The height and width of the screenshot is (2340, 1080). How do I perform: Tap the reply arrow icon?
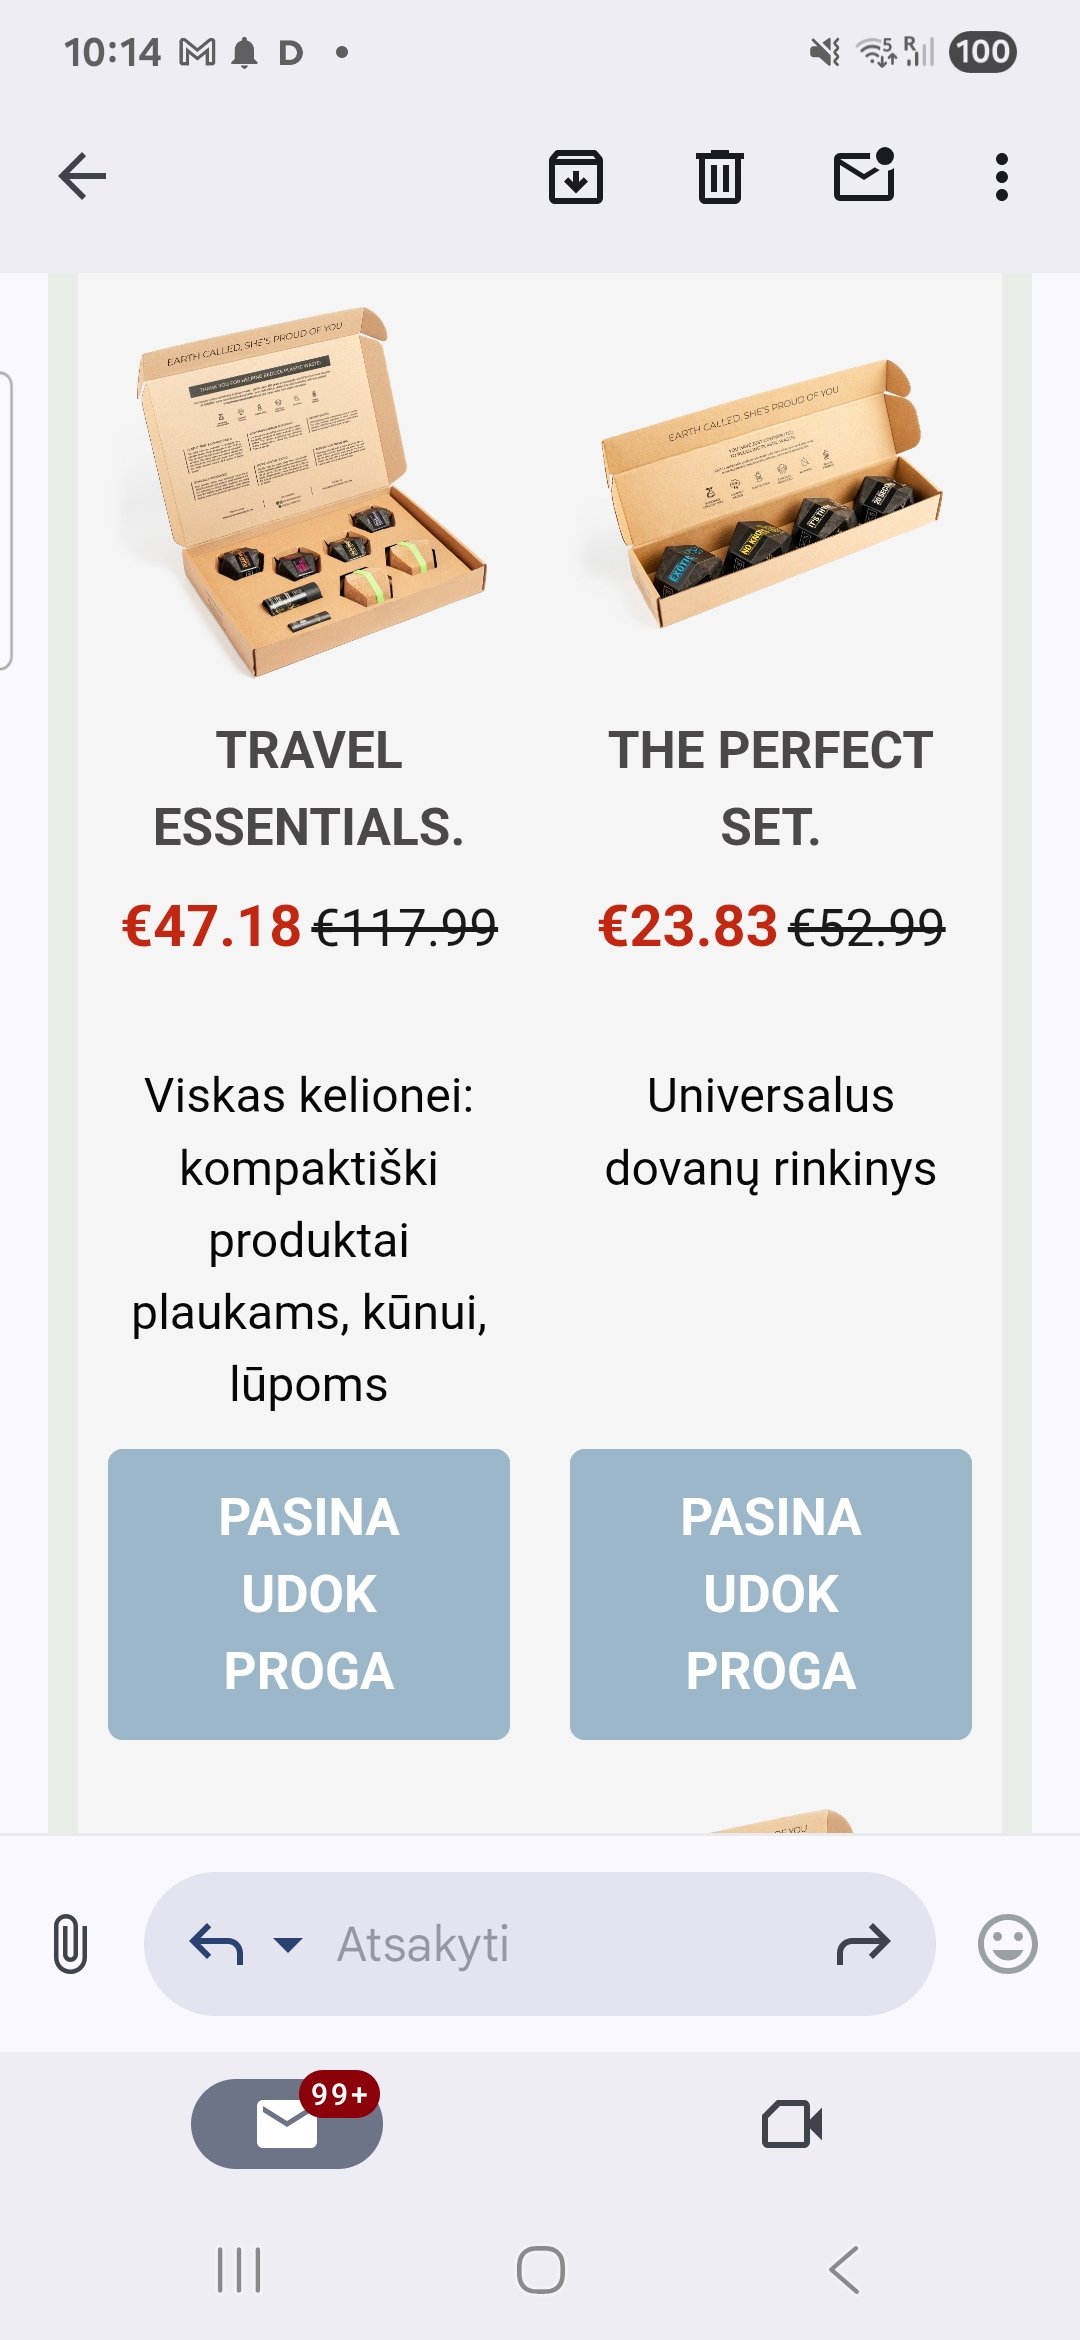point(216,1944)
